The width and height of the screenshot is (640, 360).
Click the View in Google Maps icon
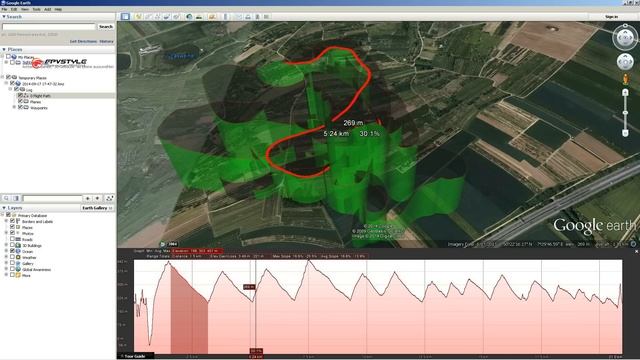(267, 17)
